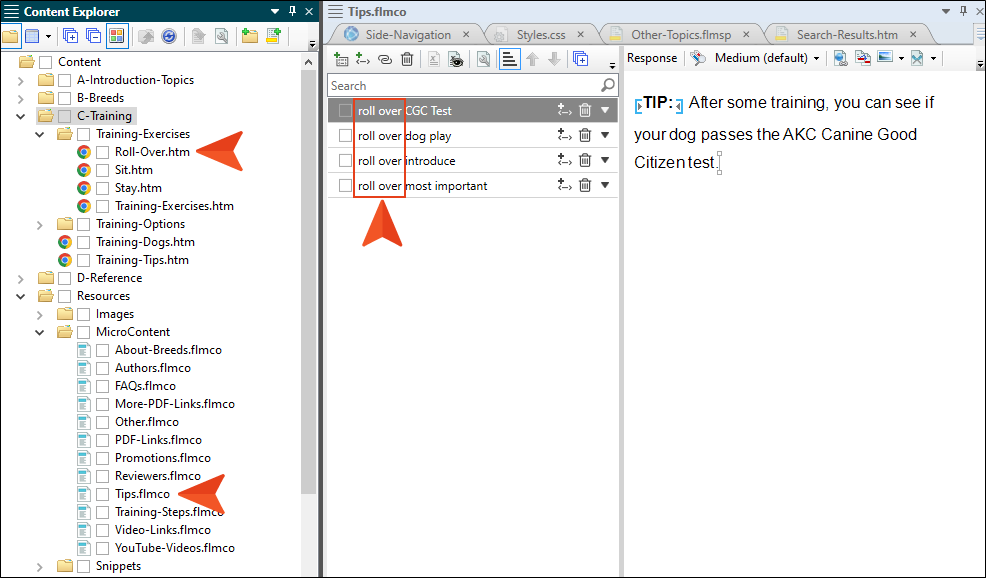Click the Insert Image icon in Response toolbar
The width and height of the screenshot is (986, 578).
(885, 57)
